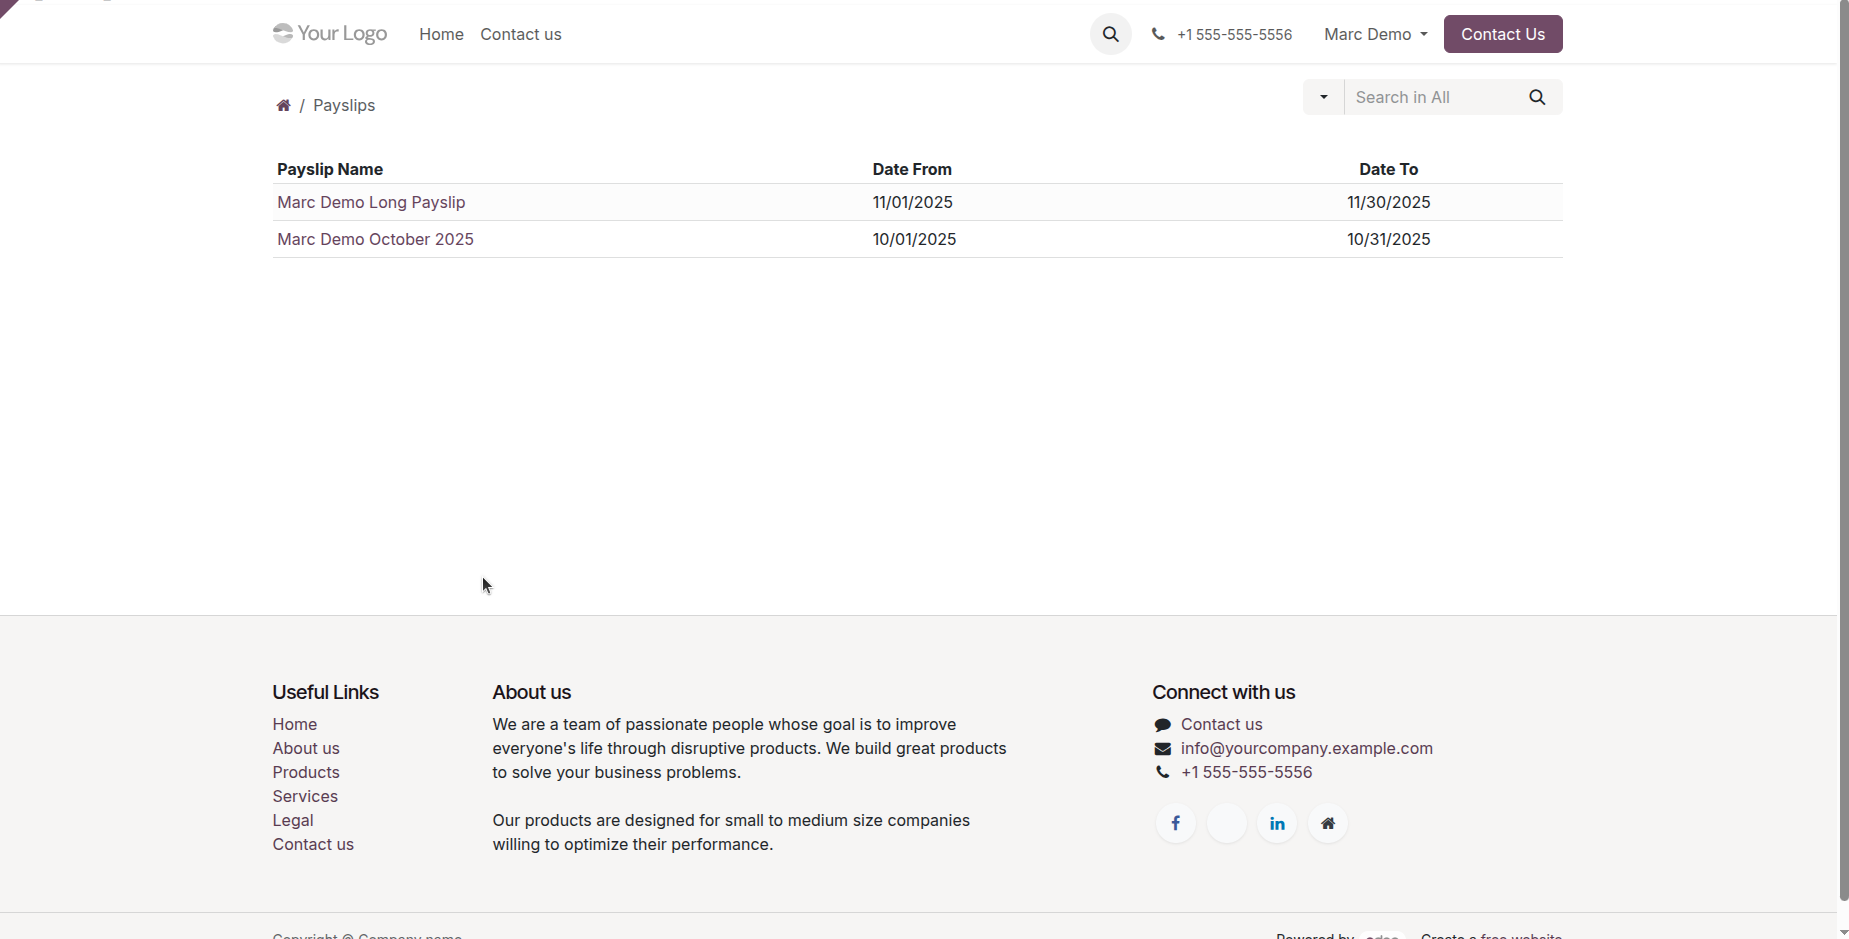
Task: Click the info@yourcompany.example.com email link
Action: [1306, 748]
